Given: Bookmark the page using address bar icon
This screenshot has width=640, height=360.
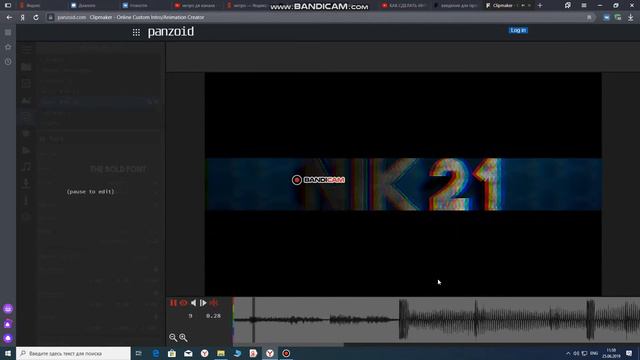Looking at the screenshot, I should (x=589, y=18).
